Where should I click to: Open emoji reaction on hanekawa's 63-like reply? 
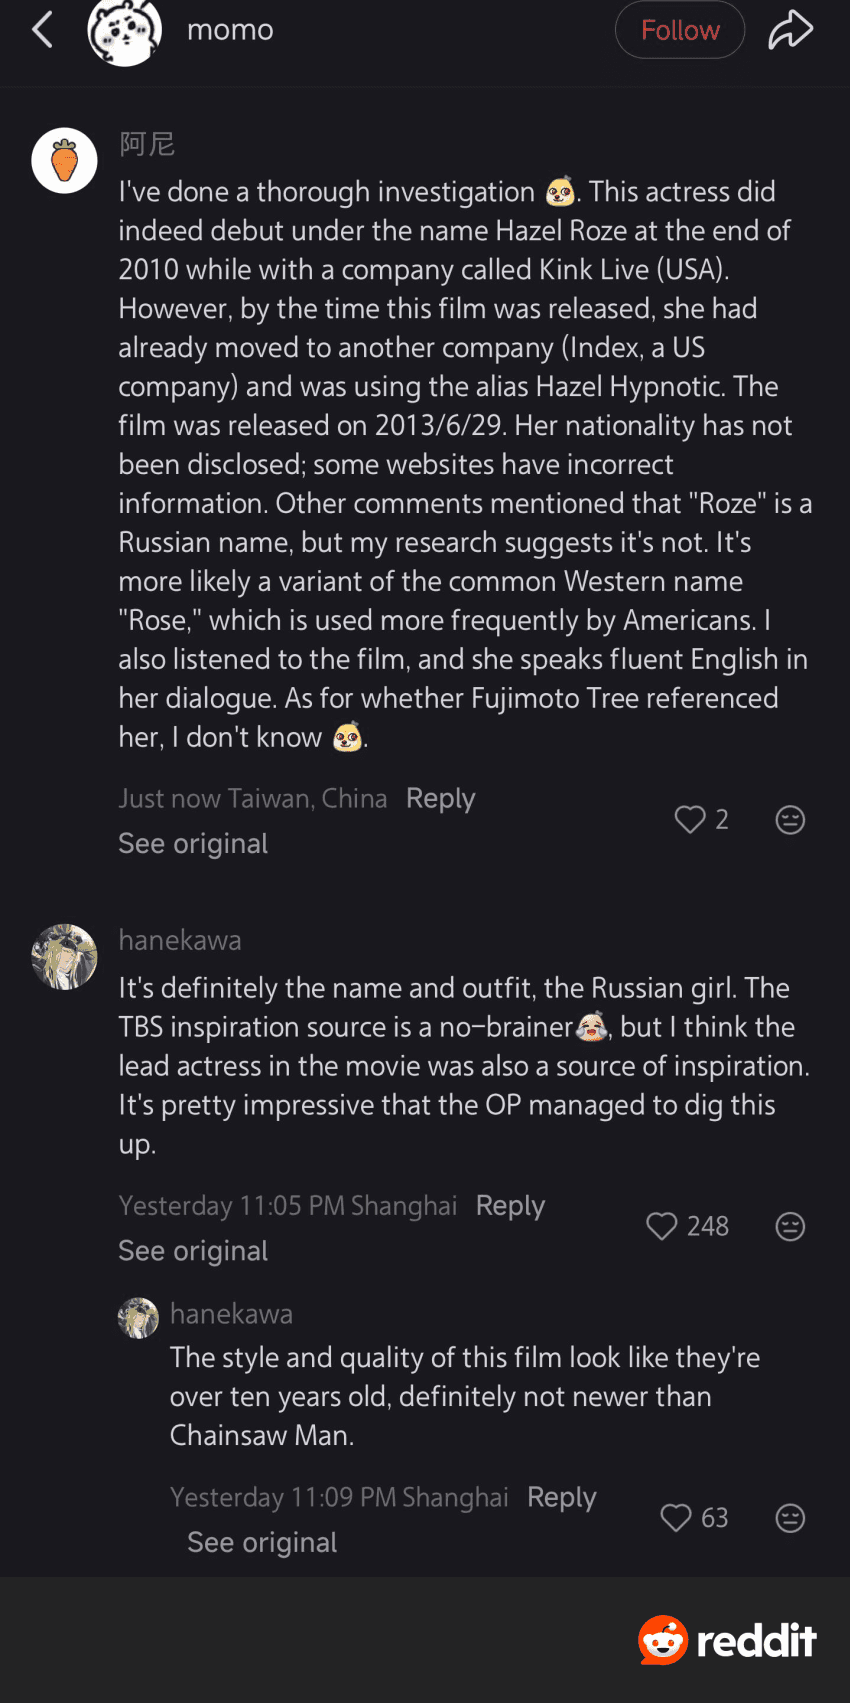point(790,1518)
